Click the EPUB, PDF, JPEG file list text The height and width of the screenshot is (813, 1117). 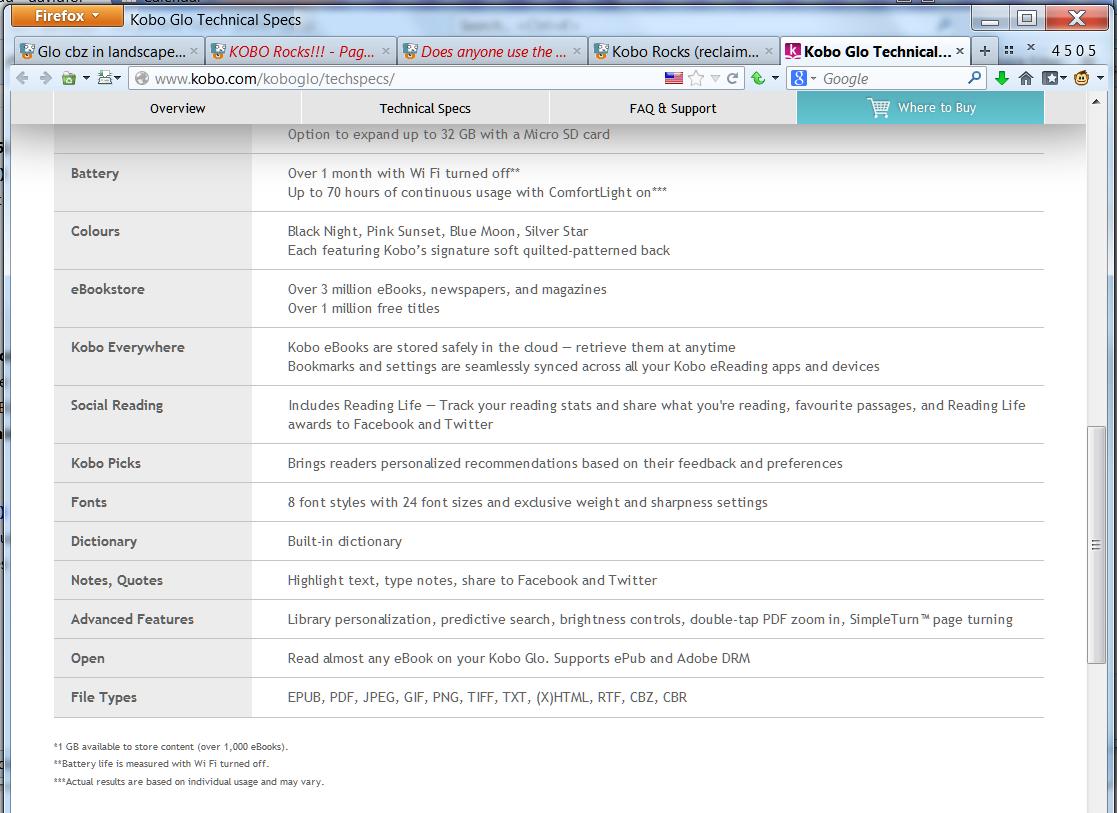[x=487, y=698]
